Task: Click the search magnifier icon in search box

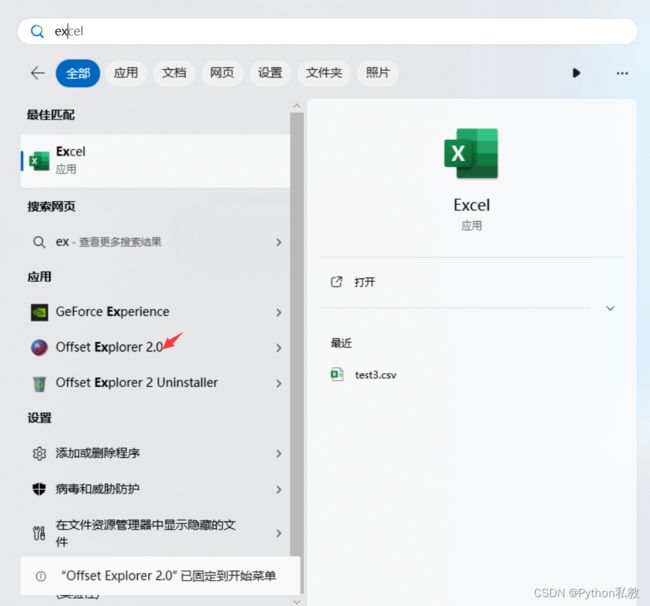Action: tap(37, 32)
